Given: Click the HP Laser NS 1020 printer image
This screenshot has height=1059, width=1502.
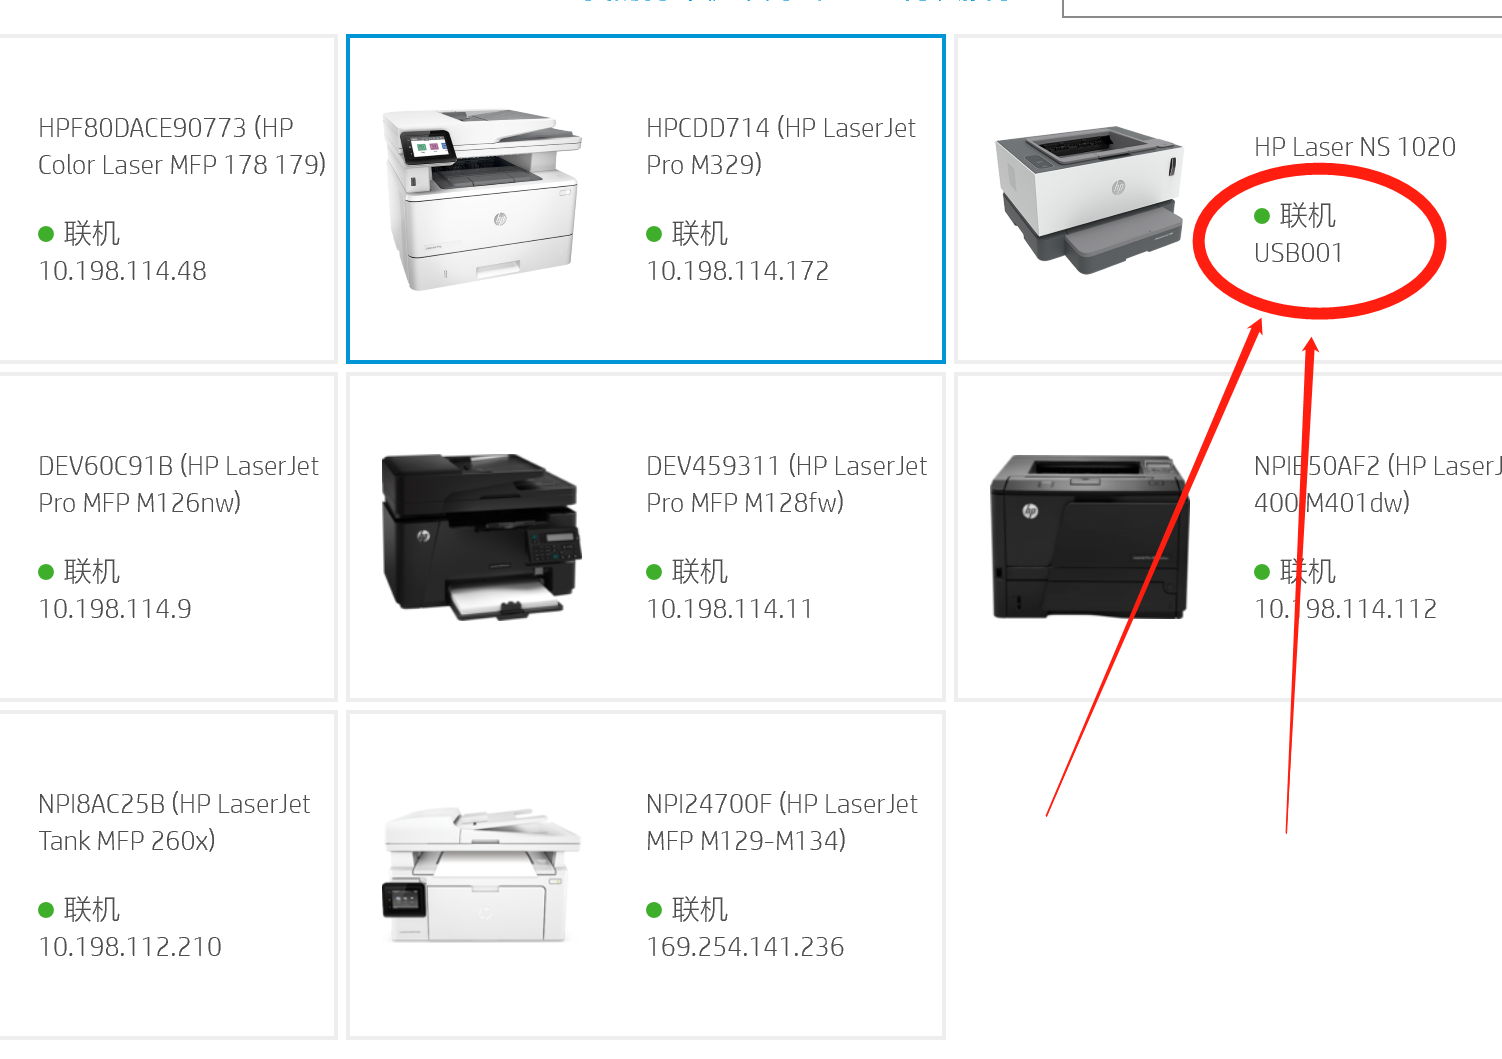Looking at the screenshot, I should tap(1089, 200).
